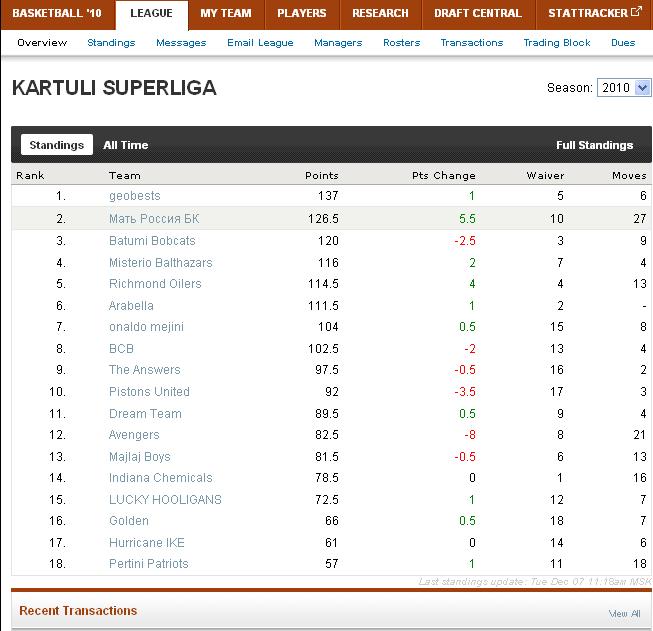653x631 pixels.
Task: Open the Messages link
Action: click(x=181, y=43)
